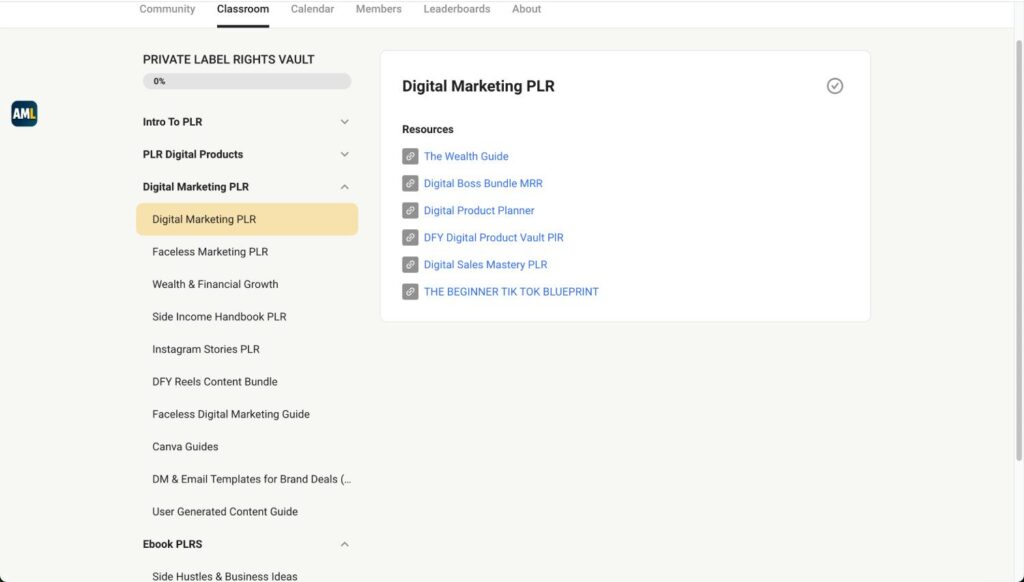Select highlighted Digital Marketing PLR lesson
The image size is (1024, 582).
coord(247,219)
